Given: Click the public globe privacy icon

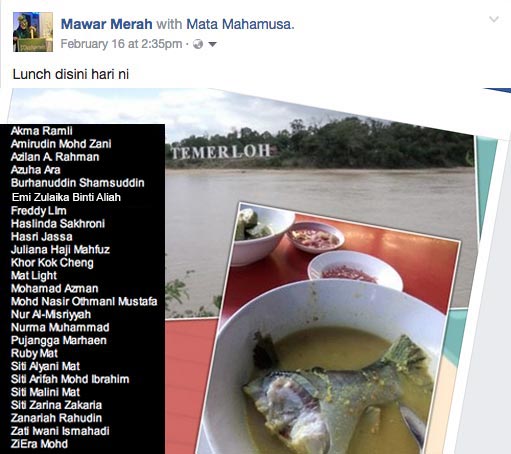Looking at the screenshot, I should click(x=198, y=44).
